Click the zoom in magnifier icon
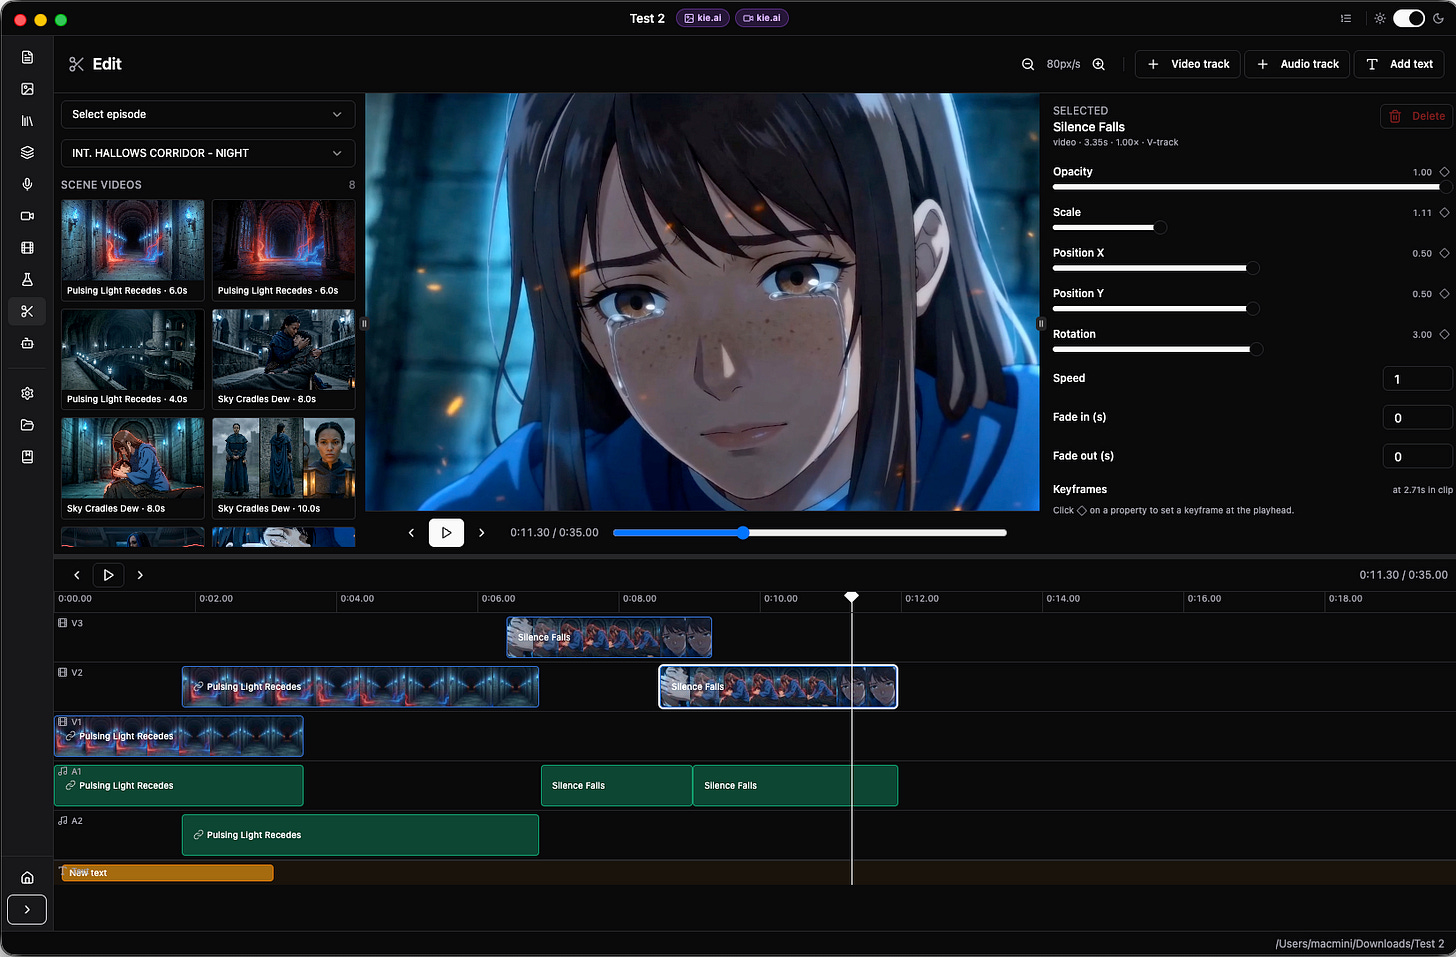Image resolution: width=1456 pixels, height=957 pixels. (1098, 64)
